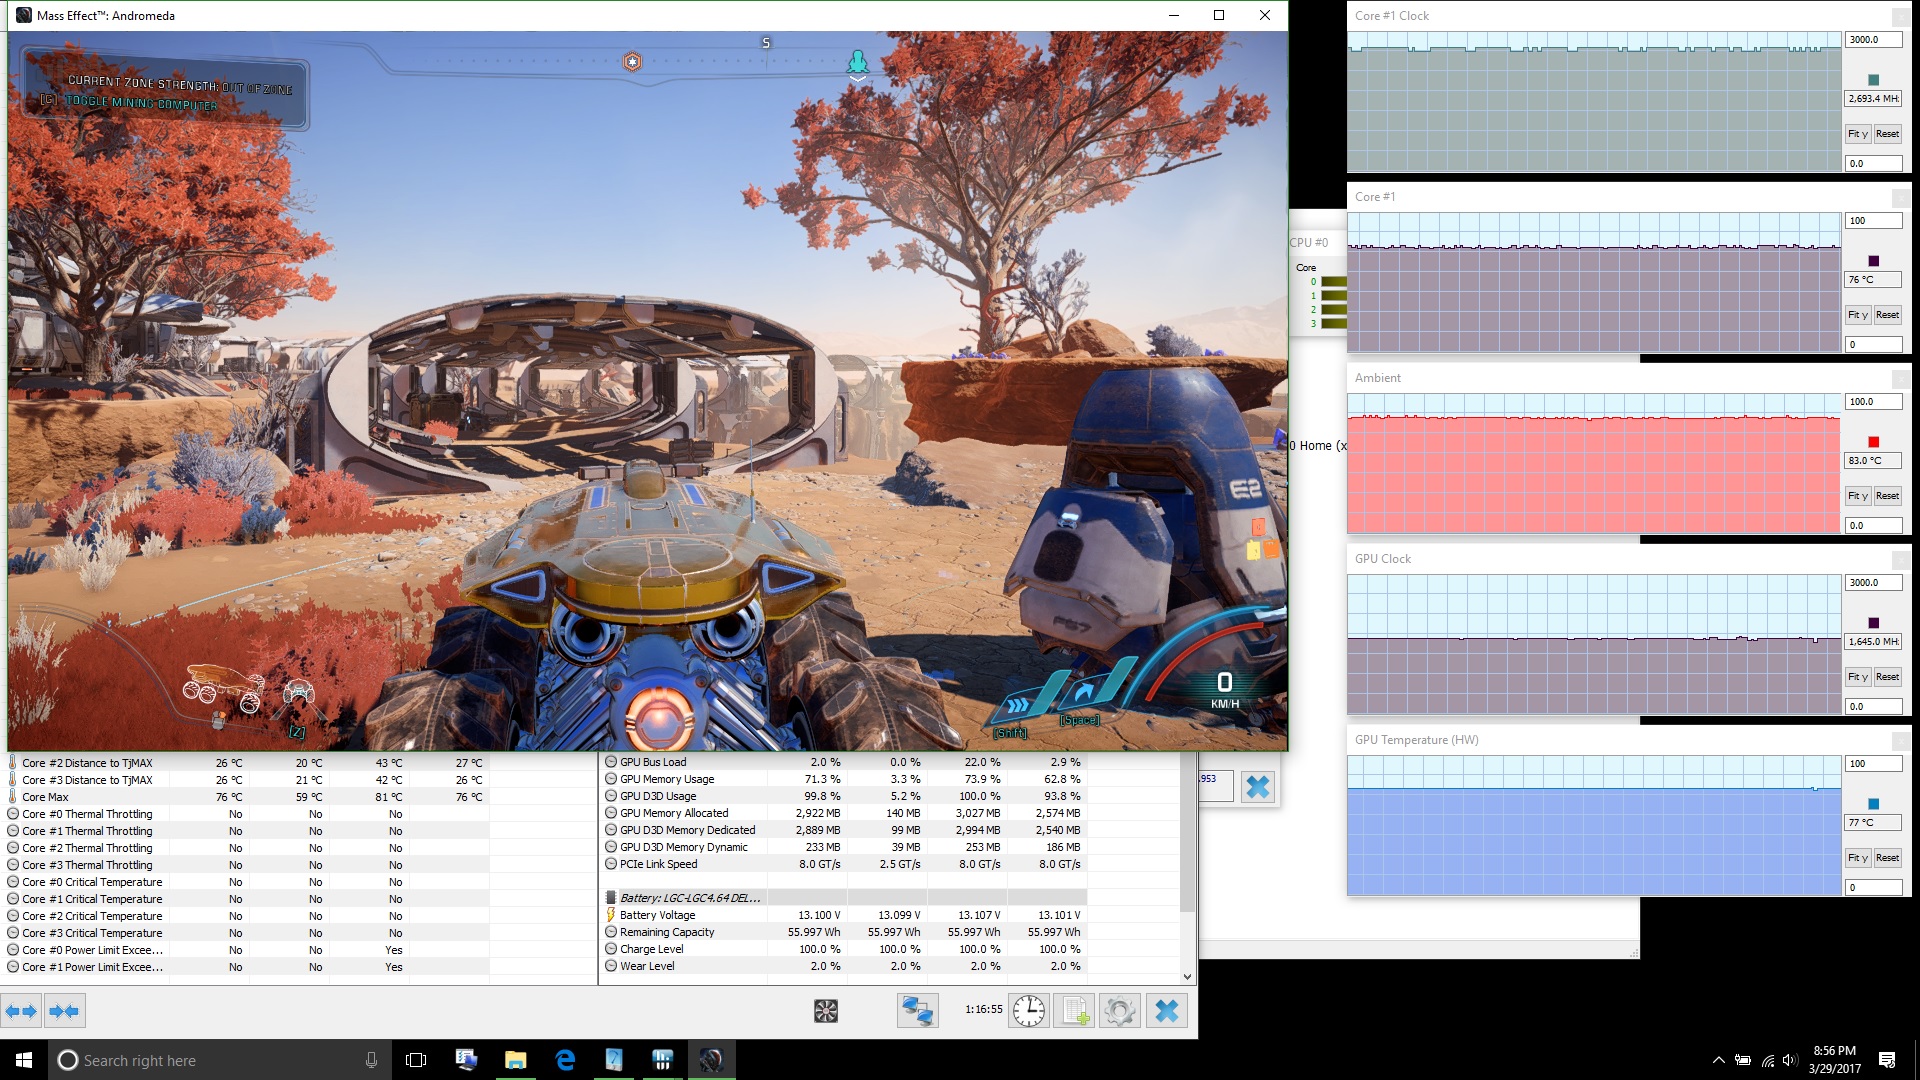Click Fit y in Core #1 Clock graph
Image resolution: width=1920 pixels, height=1080 pixels.
(x=1857, y=134)
